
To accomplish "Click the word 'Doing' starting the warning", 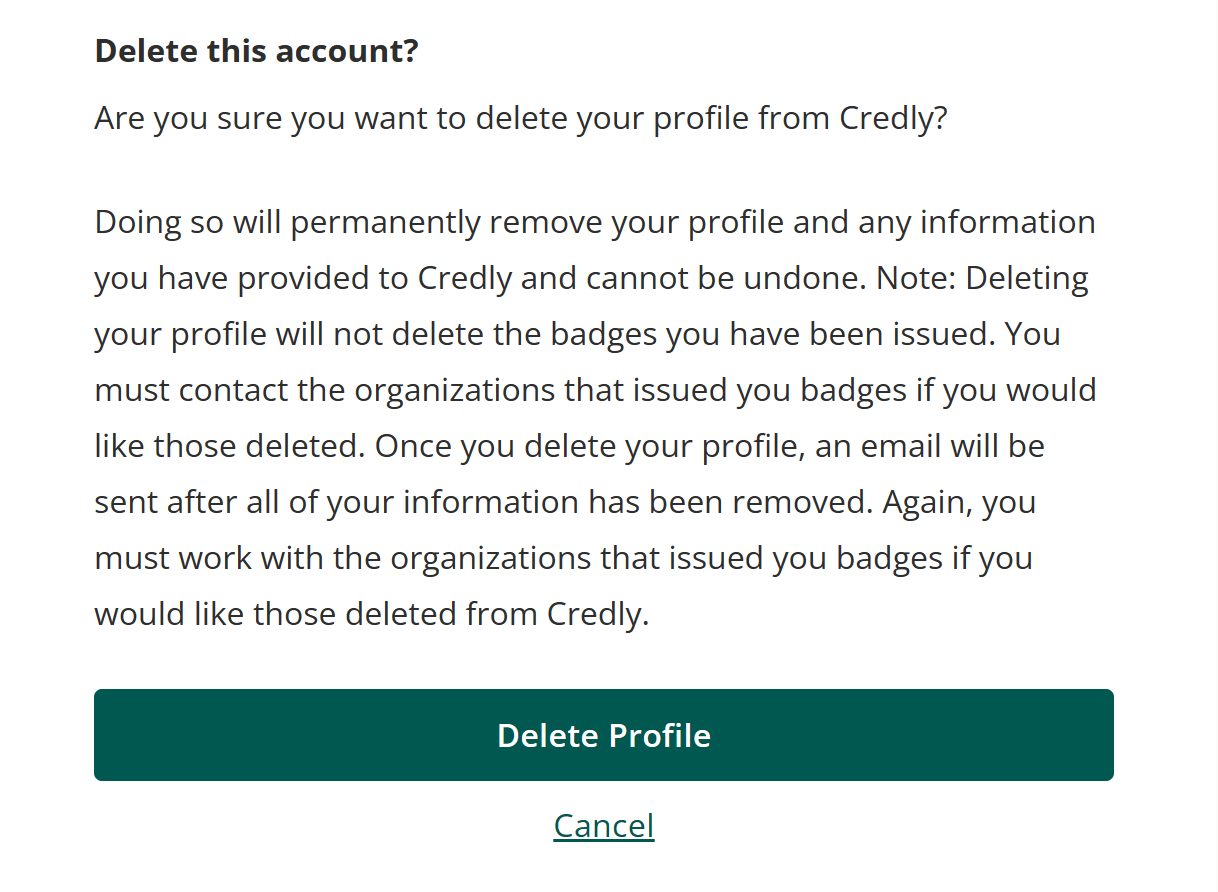I will pos(138,222).
